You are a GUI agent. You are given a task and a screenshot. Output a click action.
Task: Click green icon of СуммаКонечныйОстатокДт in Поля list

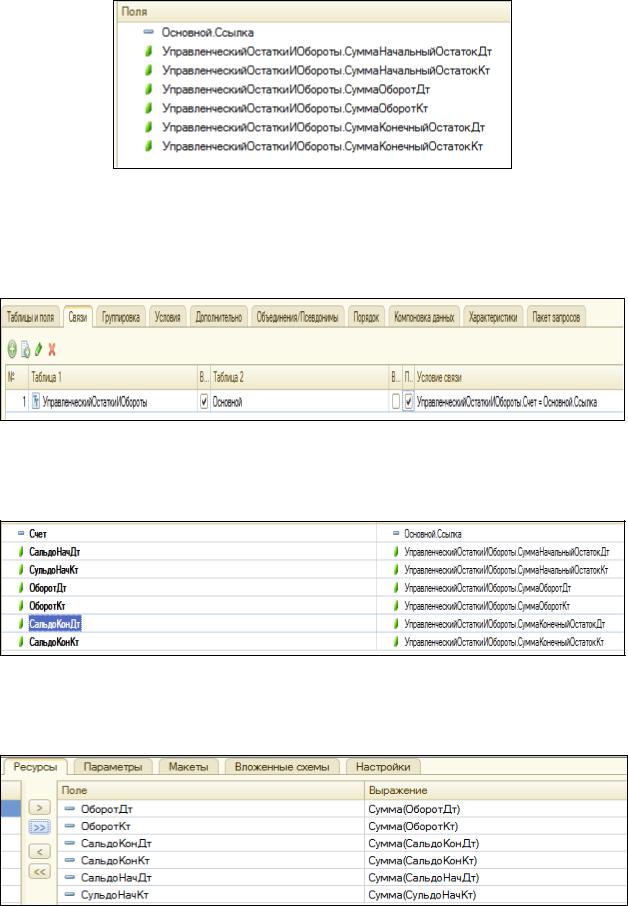tap(148, 127)
